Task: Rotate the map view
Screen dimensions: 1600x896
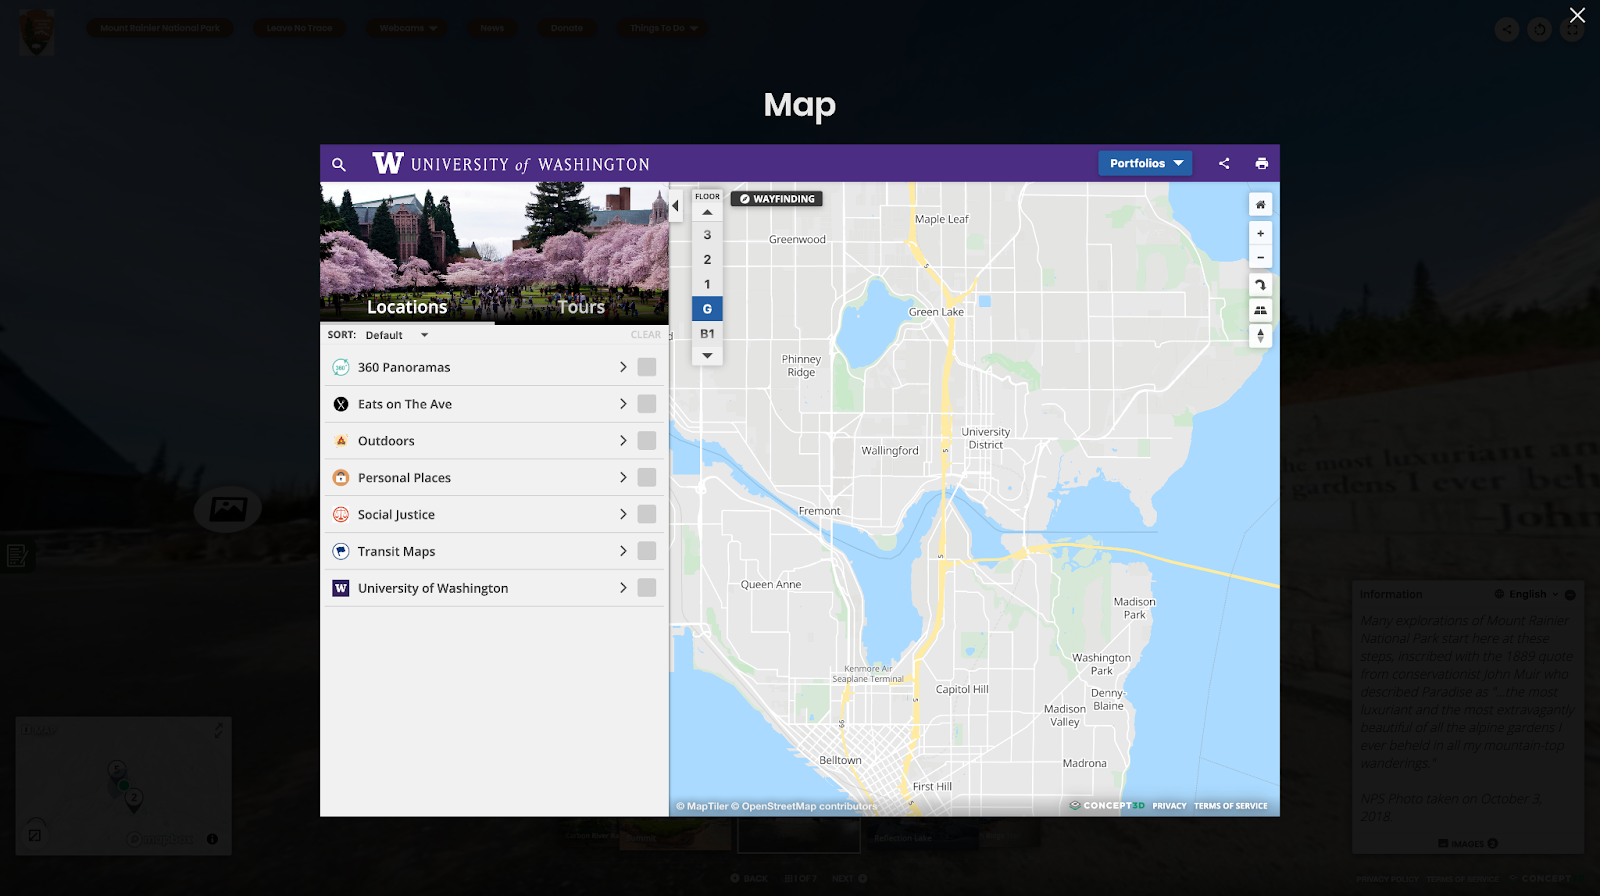Action: point(1260,285)
